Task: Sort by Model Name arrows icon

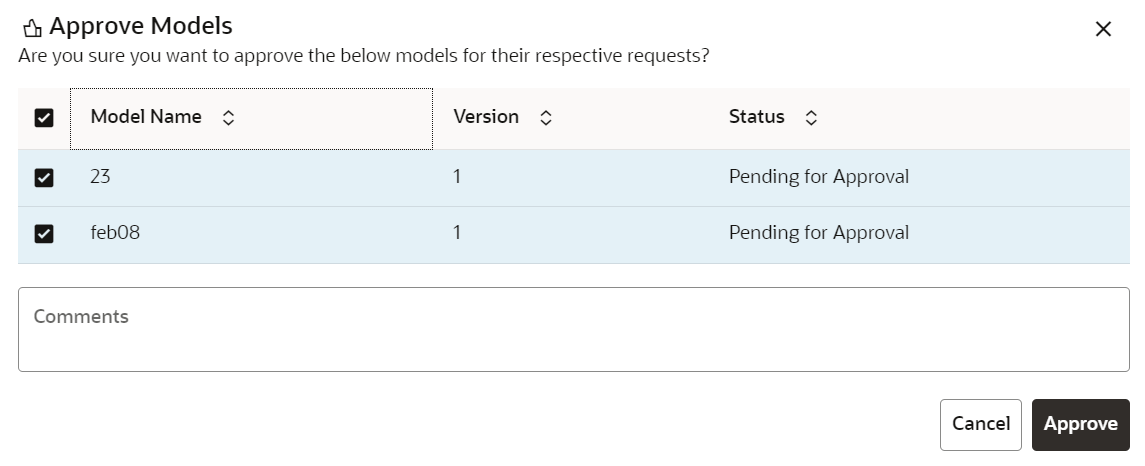Action: pyautogui.click(x=229, y=118)
